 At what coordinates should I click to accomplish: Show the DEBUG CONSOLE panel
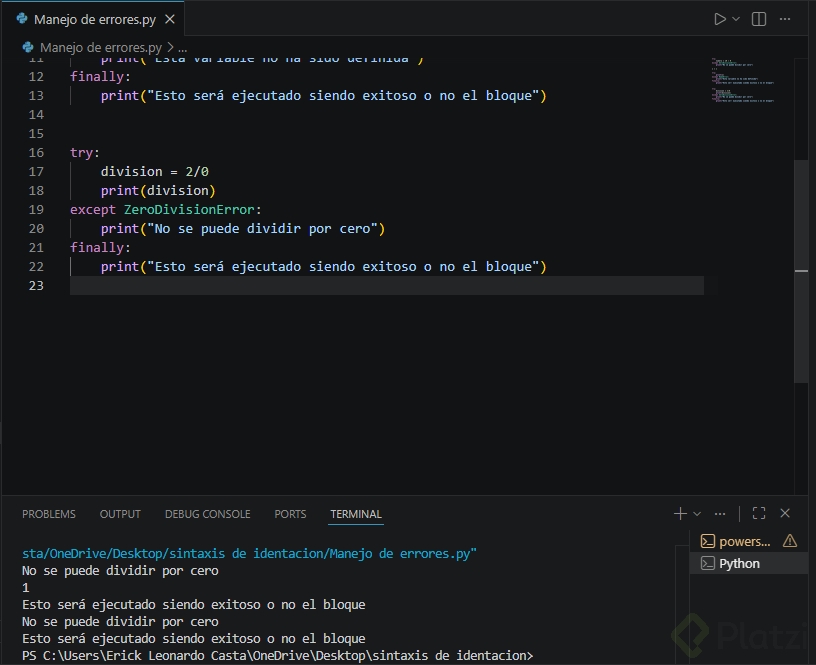[208, 514]
